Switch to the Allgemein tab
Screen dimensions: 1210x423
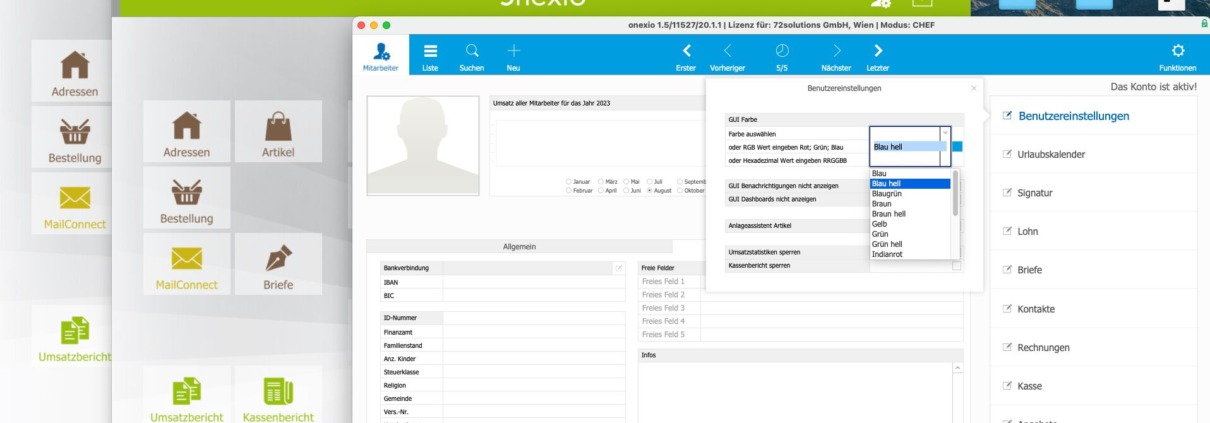[x=519, y=246]
